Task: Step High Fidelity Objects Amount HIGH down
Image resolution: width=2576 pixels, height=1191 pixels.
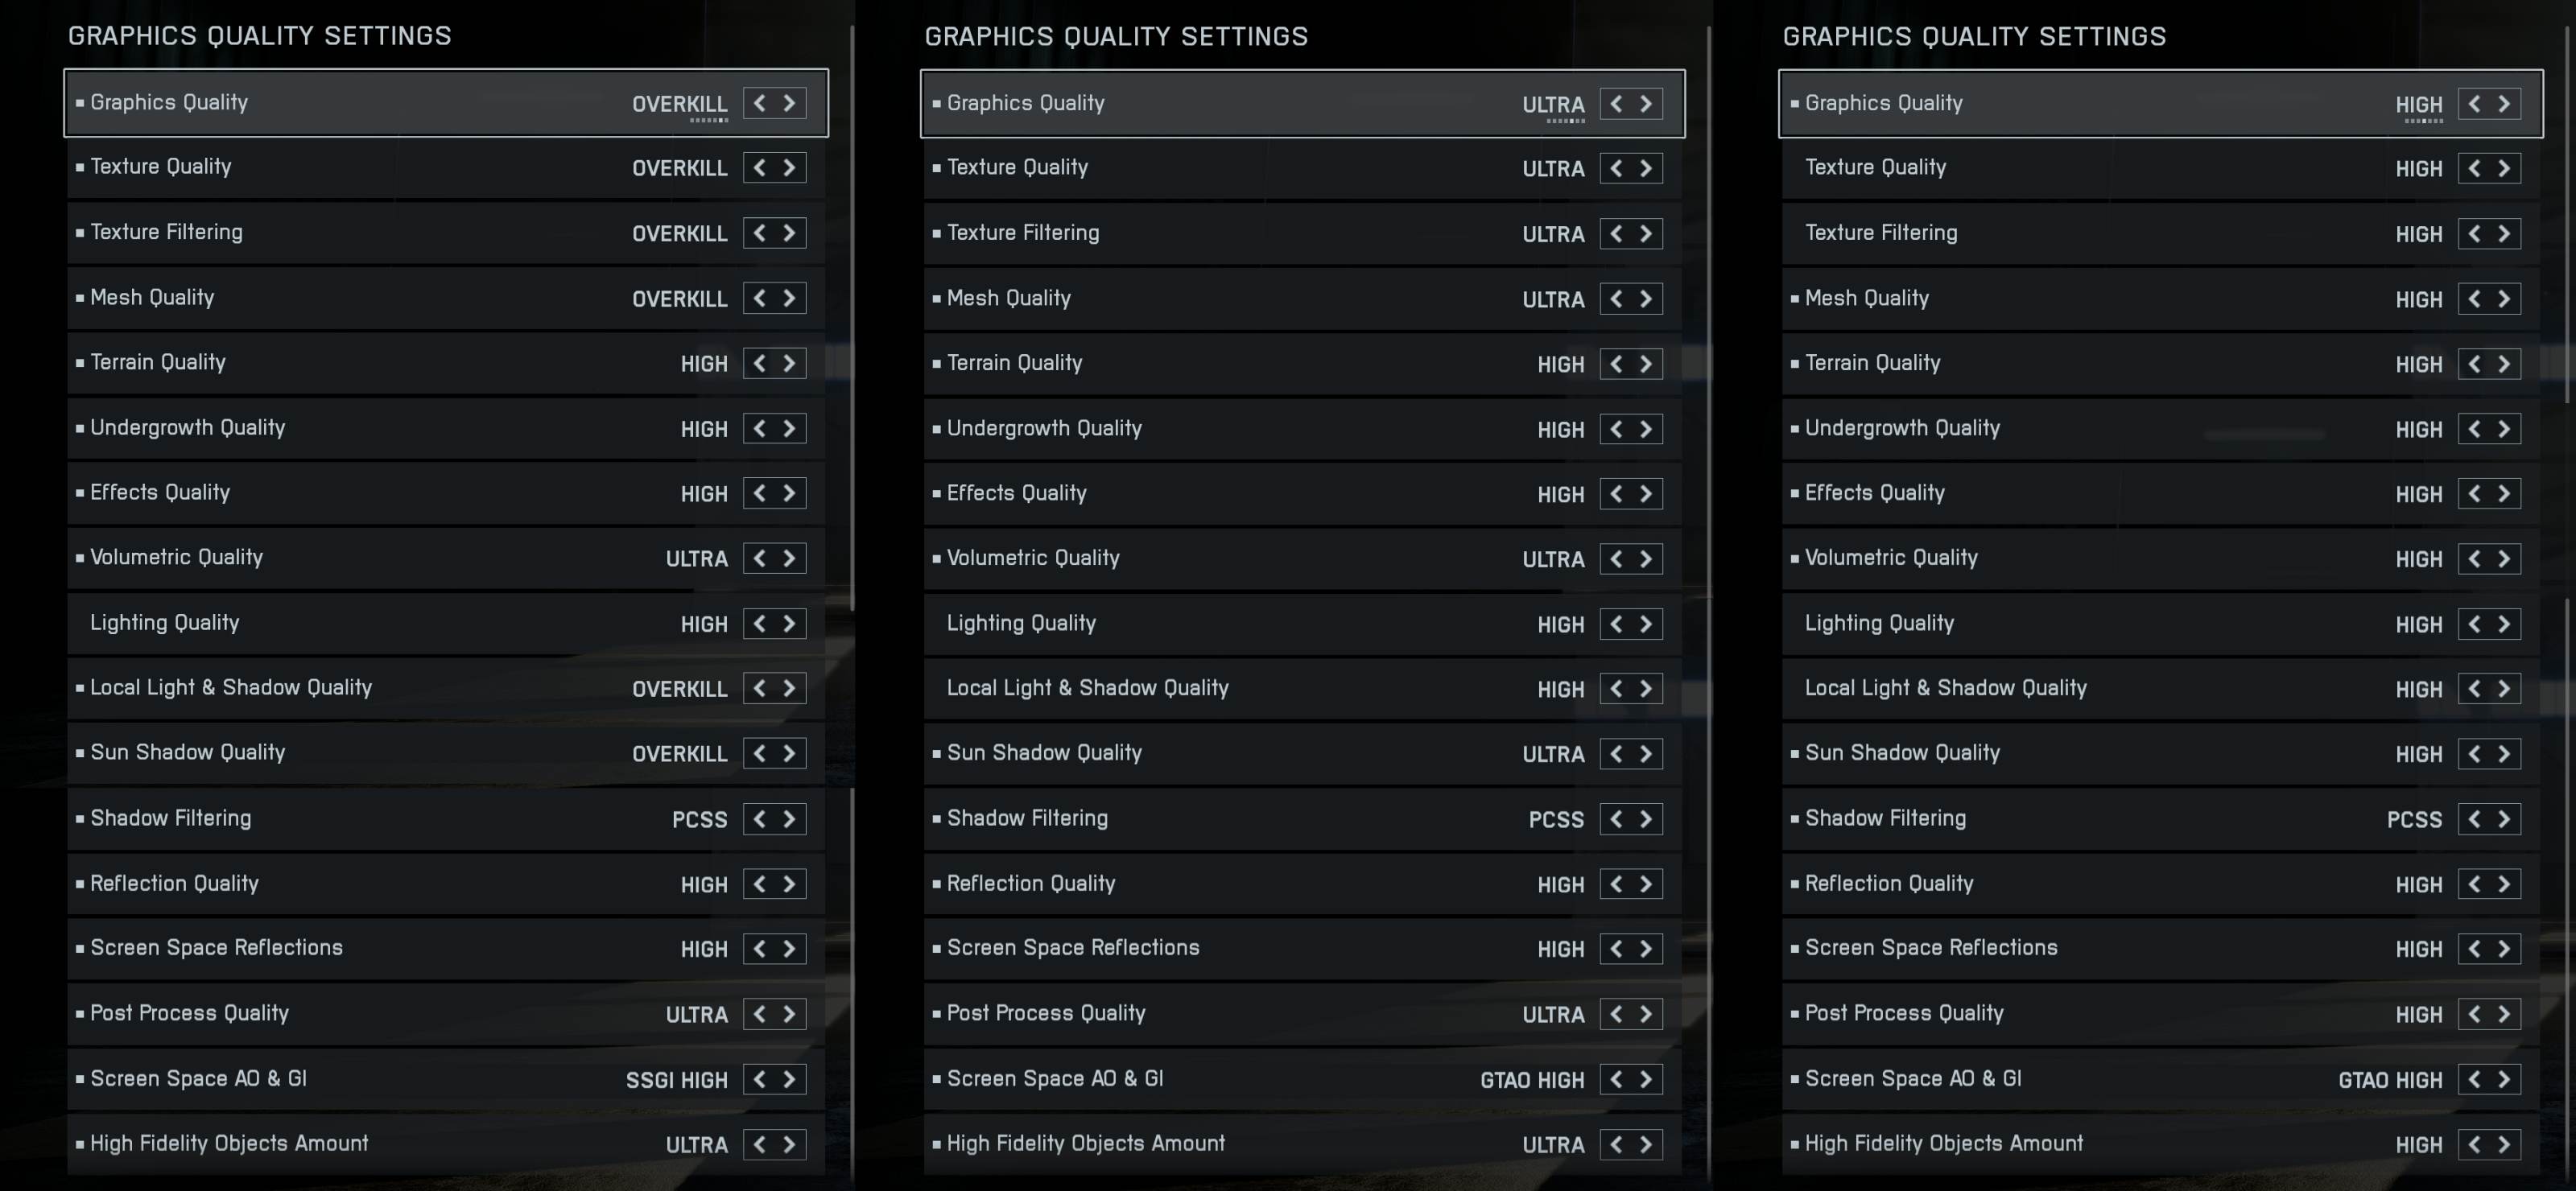Action: point(2474,1144)
